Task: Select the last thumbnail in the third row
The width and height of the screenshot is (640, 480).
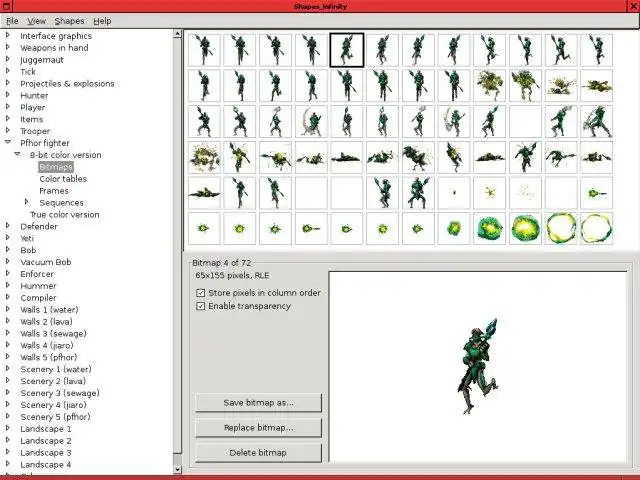Action: 596,122
